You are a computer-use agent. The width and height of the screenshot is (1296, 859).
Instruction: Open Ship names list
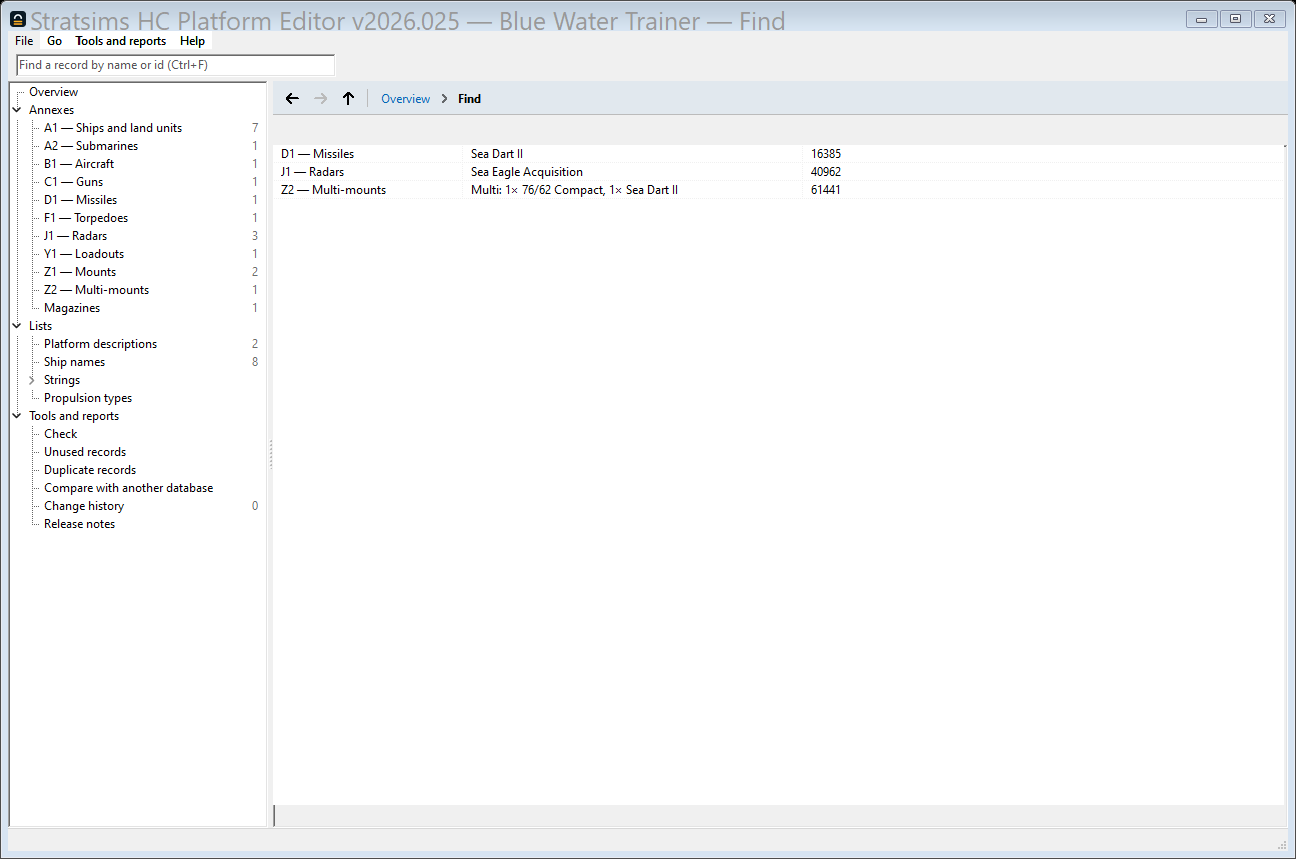click(x=74, y=362)
